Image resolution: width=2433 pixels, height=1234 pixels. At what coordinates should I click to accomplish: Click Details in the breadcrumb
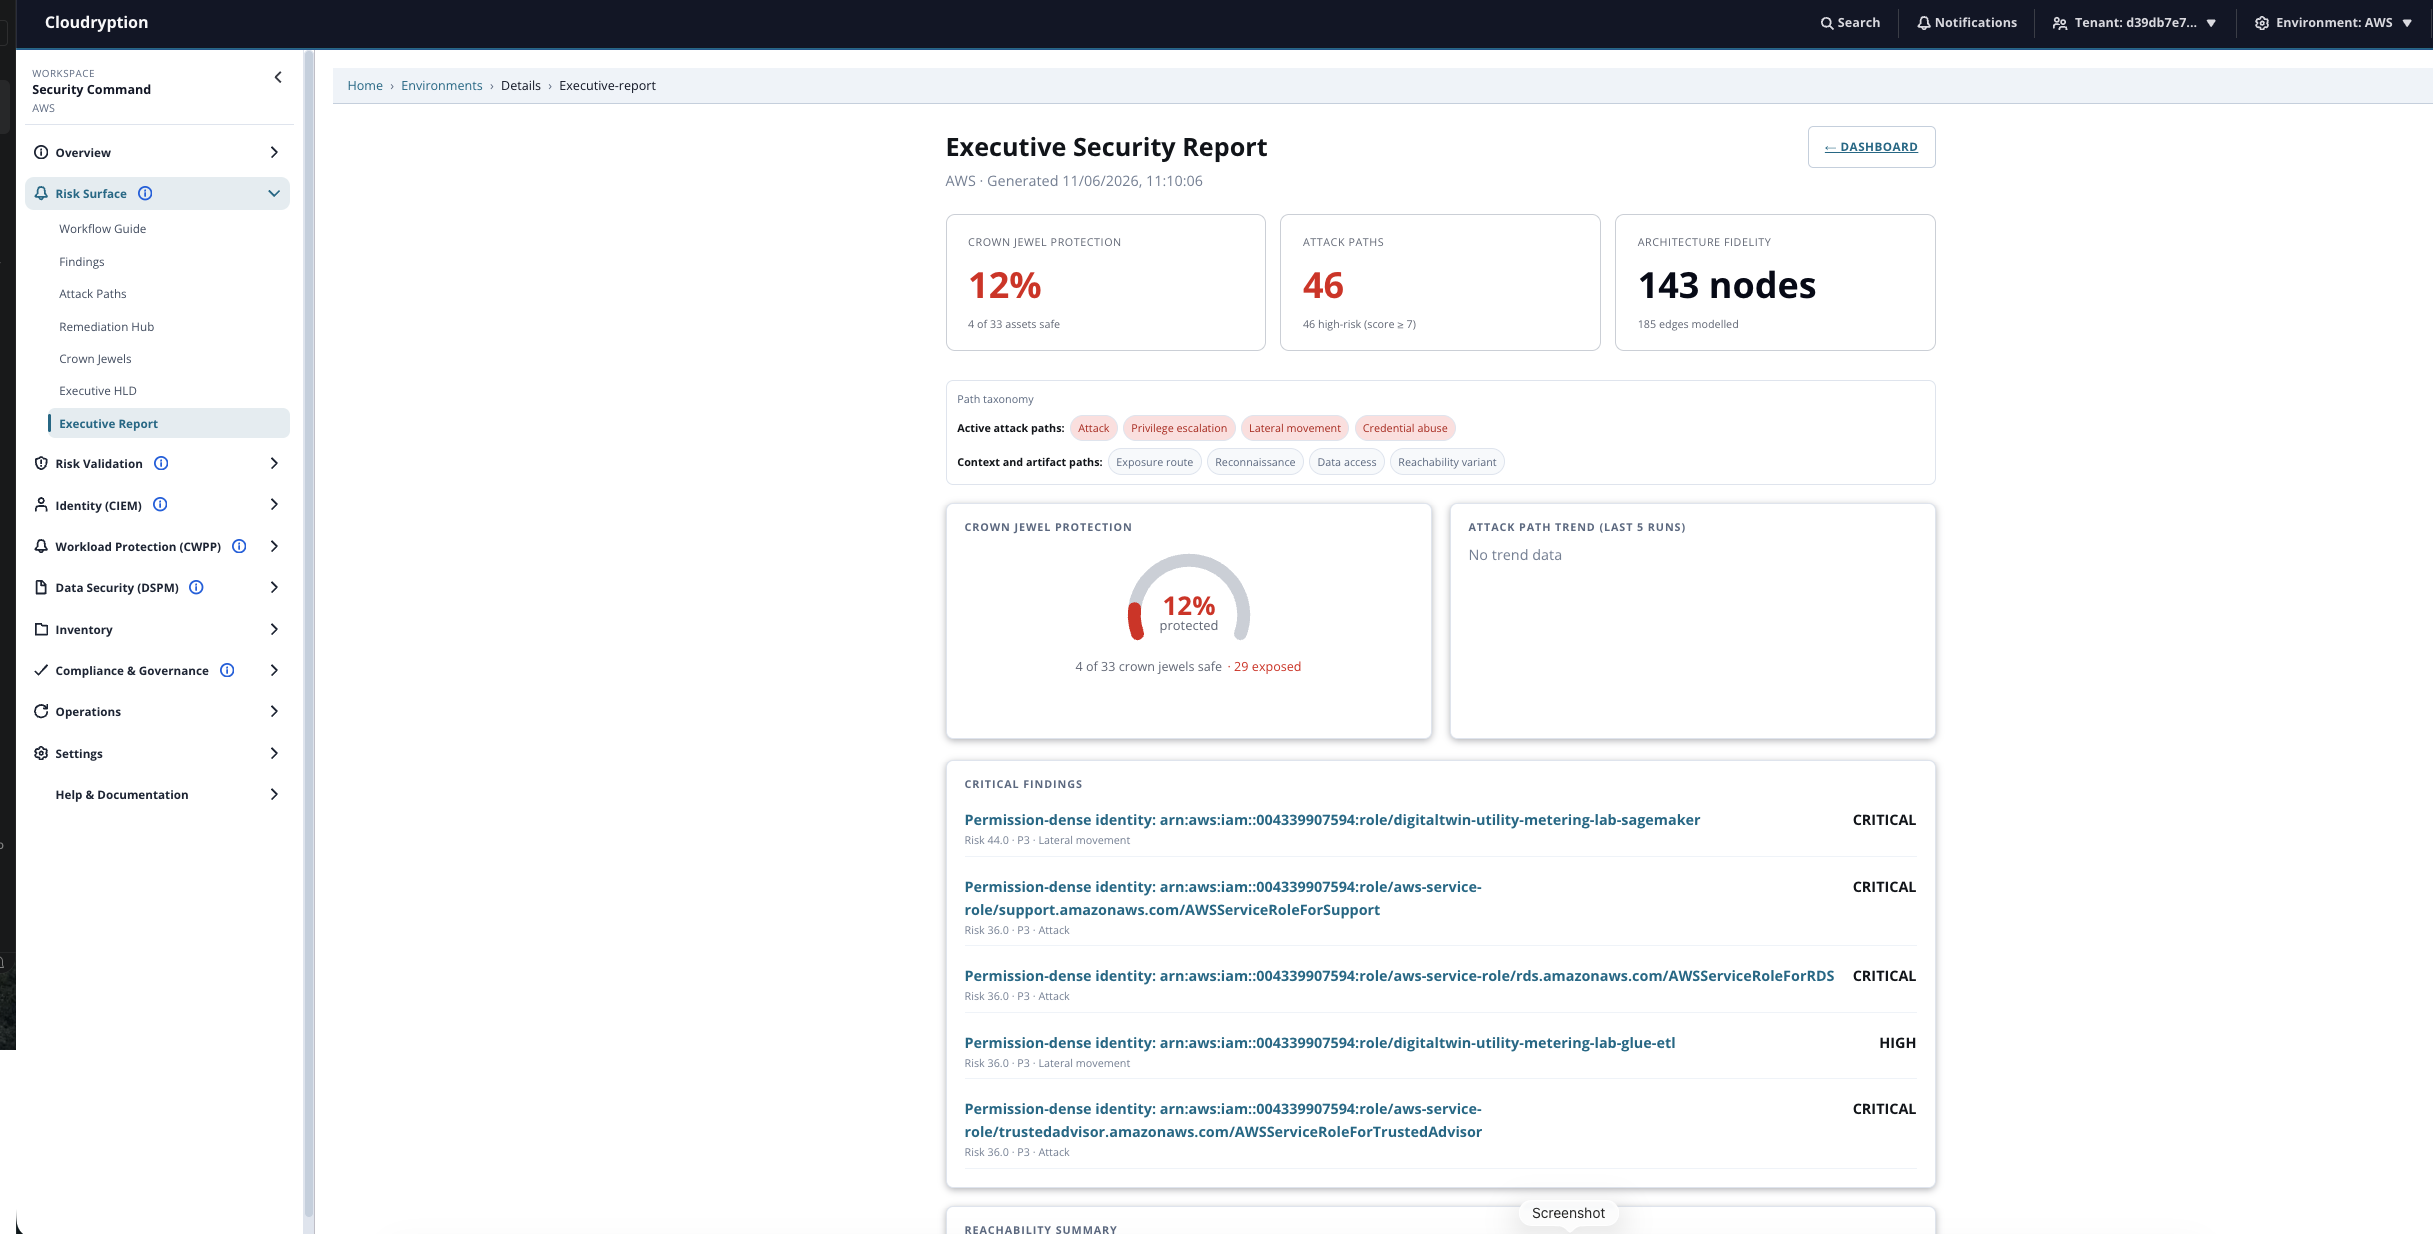[520, 86]
